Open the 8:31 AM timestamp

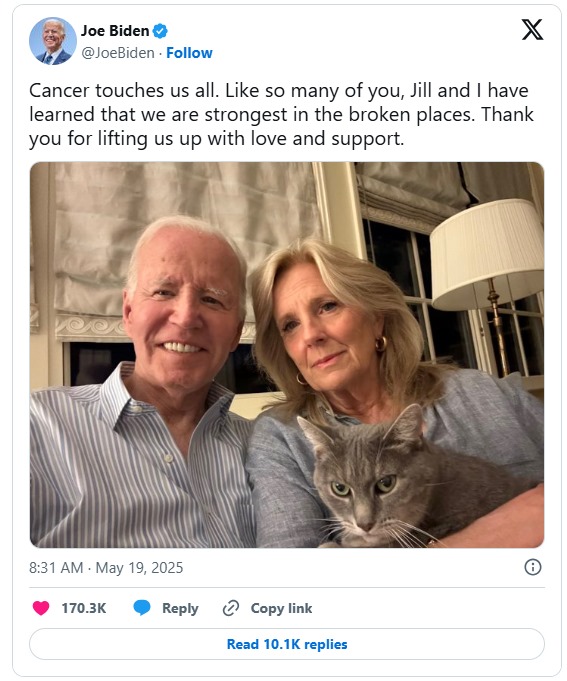pos(56,568)
